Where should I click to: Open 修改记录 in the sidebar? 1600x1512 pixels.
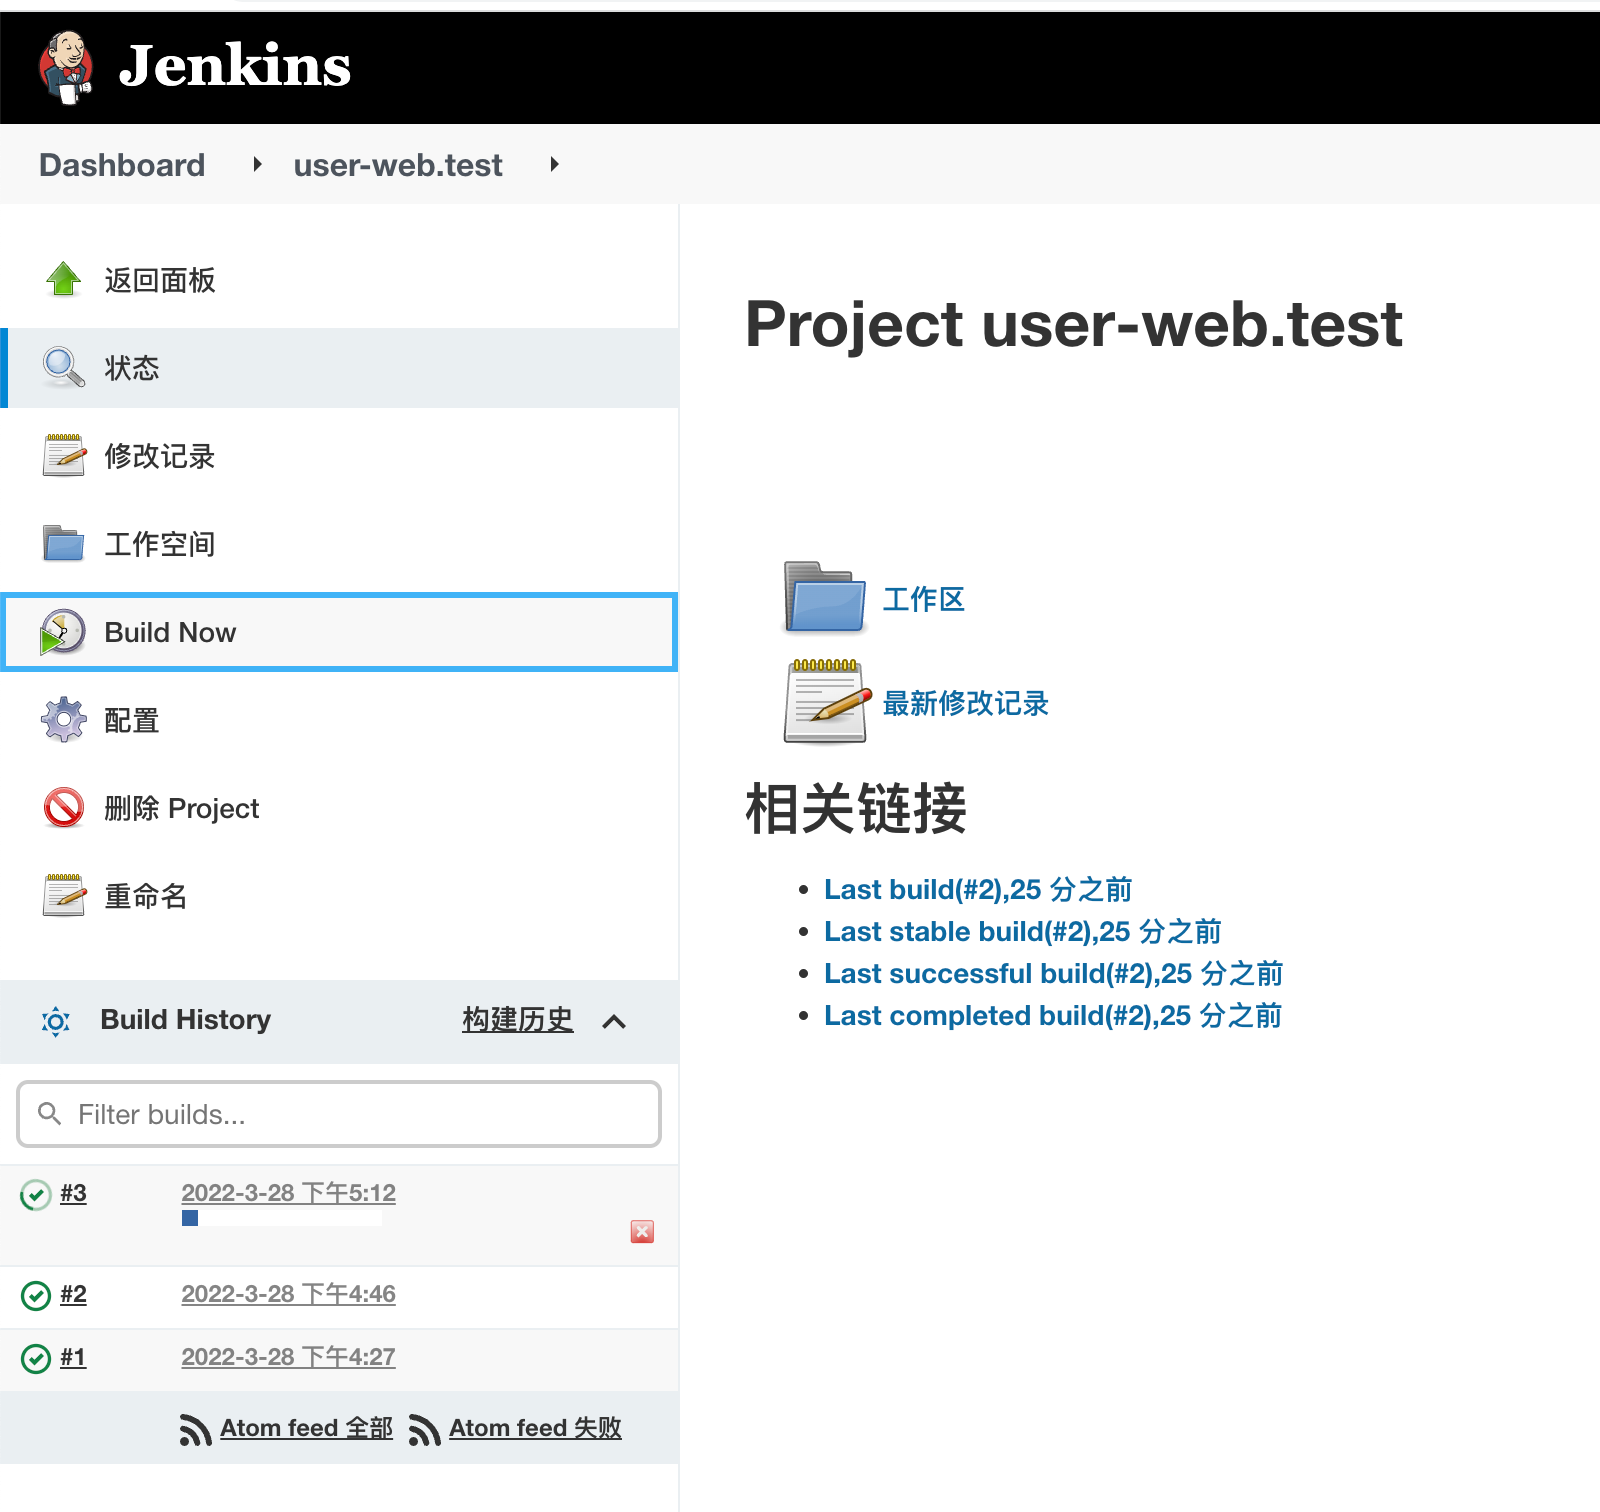(160, 456)
